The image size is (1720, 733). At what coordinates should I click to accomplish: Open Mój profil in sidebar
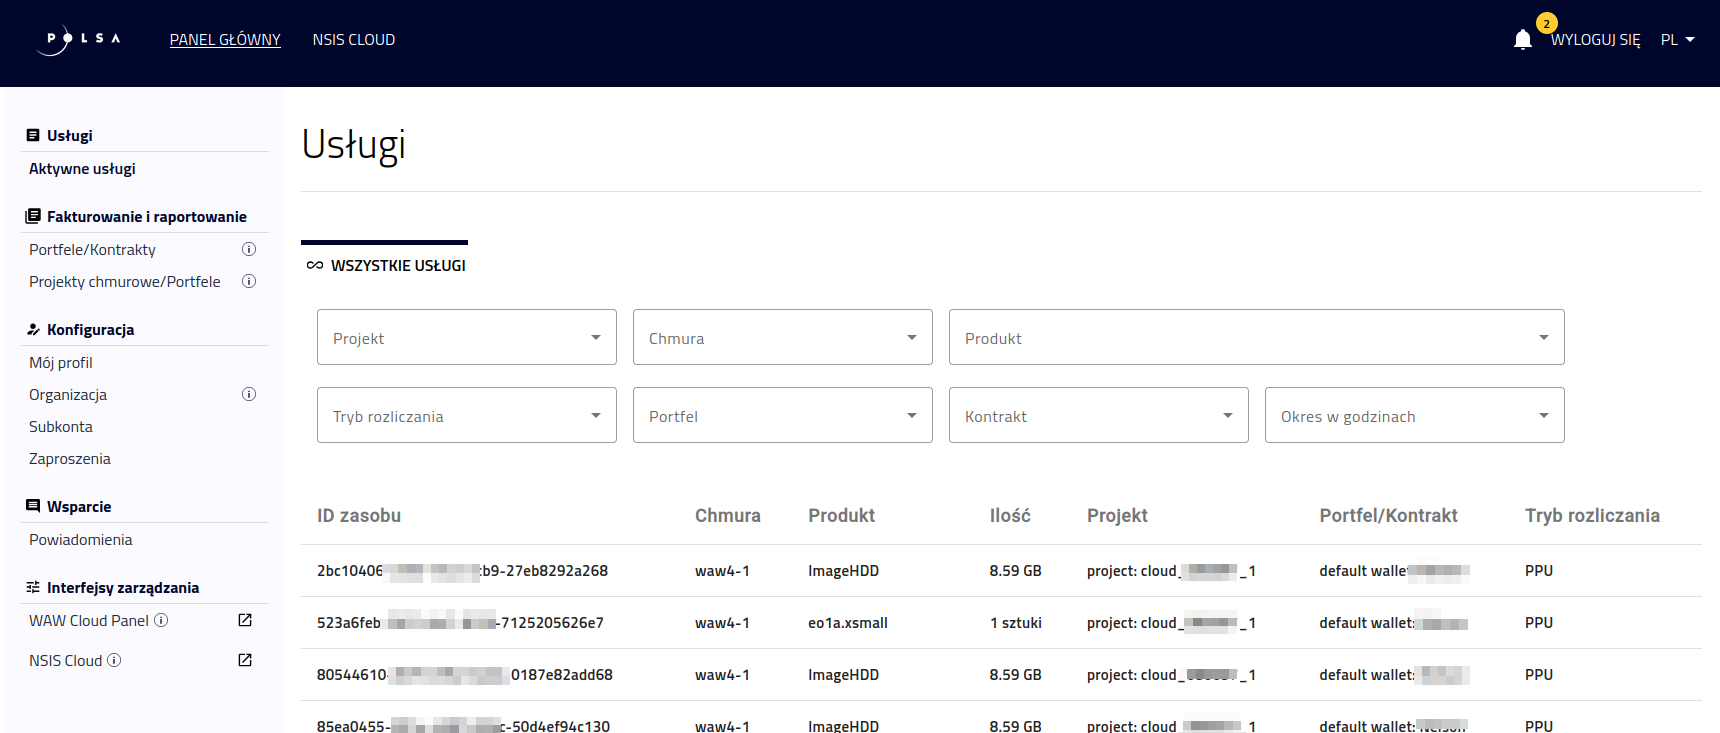[61, 362]
